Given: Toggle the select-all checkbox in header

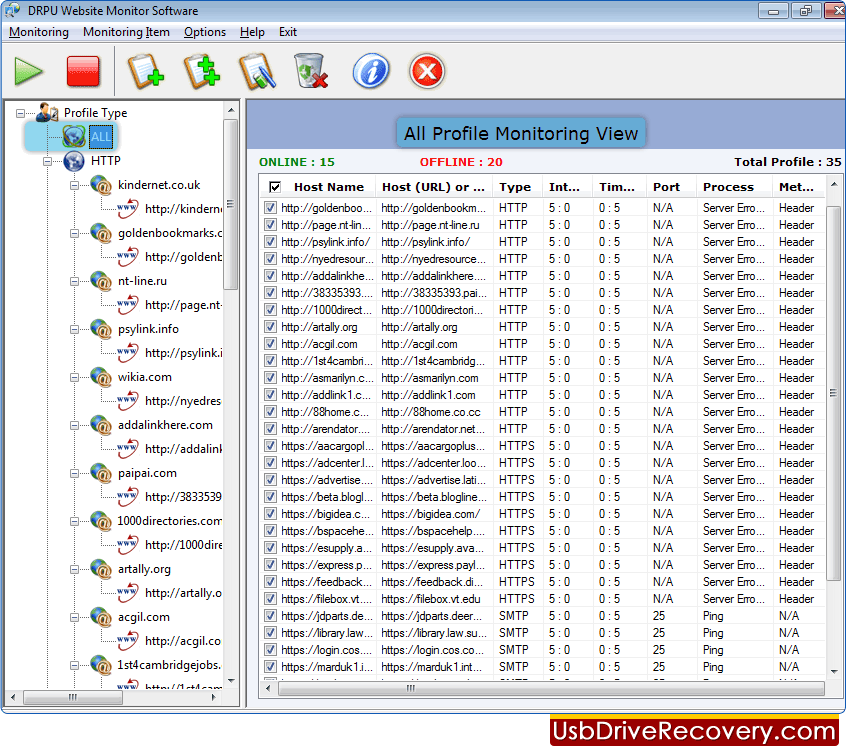Looking at the screenshot, I should pyautogui.click(x=275, y=187).
